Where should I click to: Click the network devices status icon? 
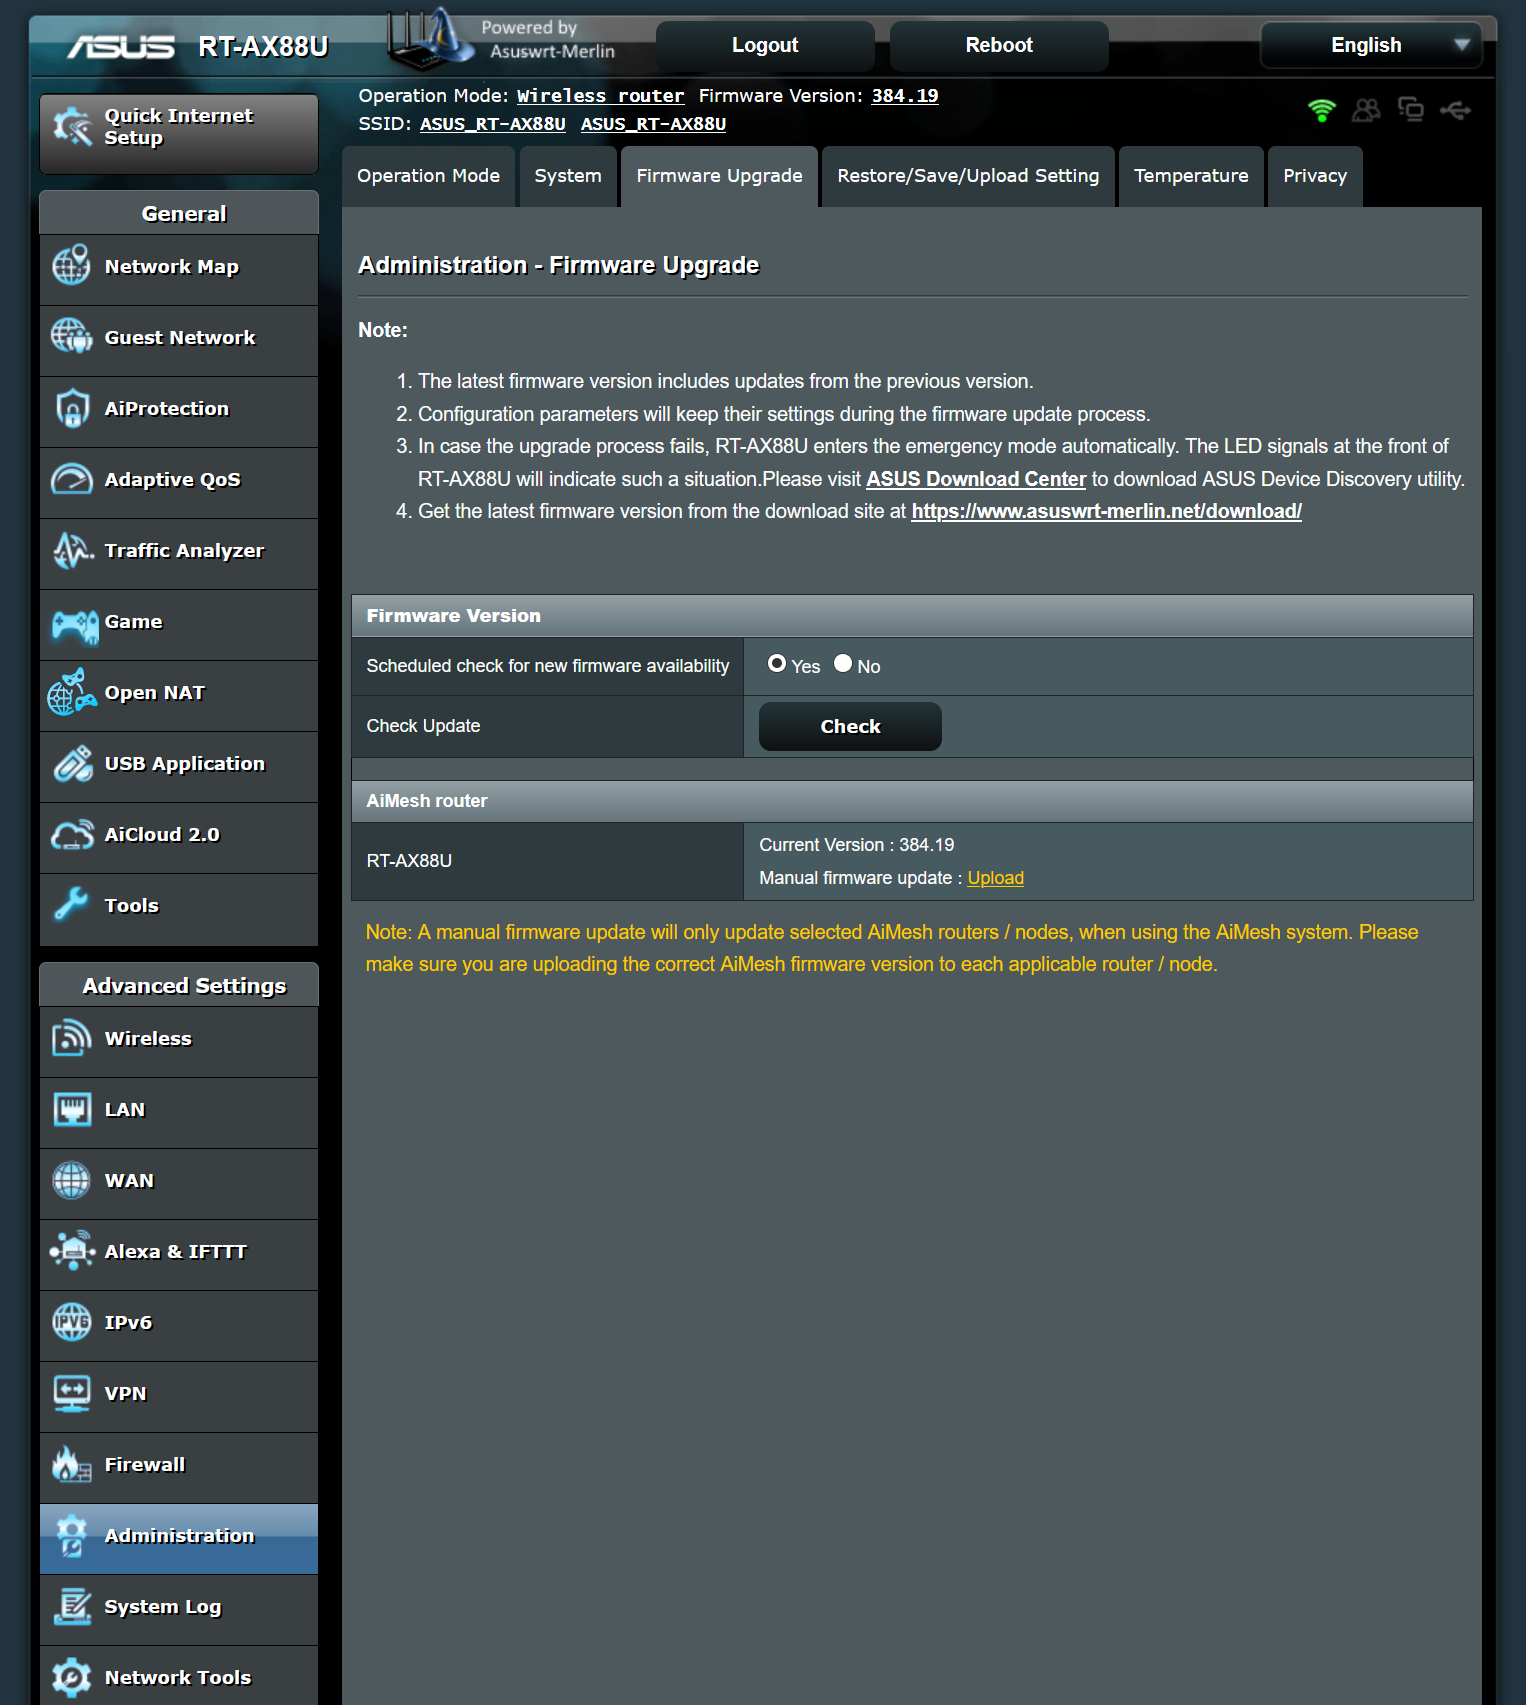pyautogui.click(x=1411, y=109)
